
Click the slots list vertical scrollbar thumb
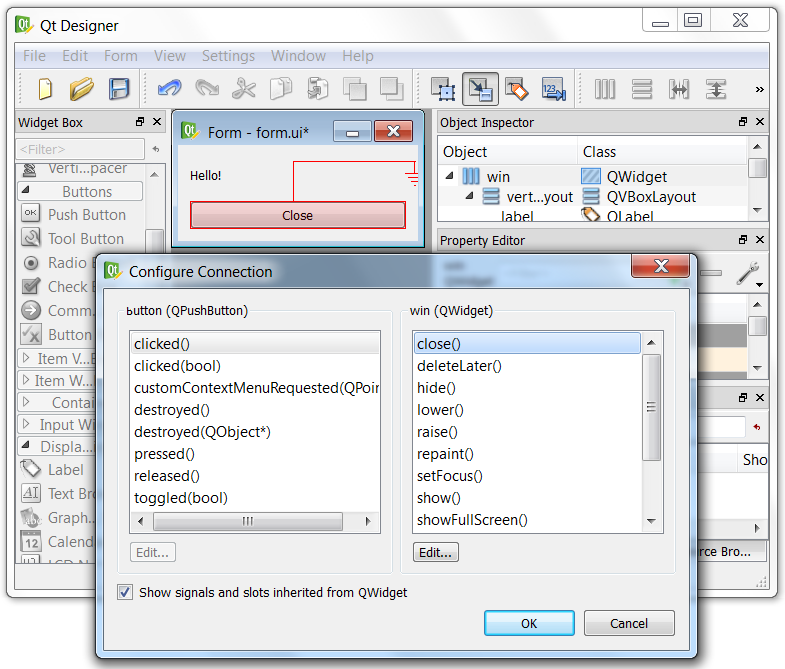[651, 407]
